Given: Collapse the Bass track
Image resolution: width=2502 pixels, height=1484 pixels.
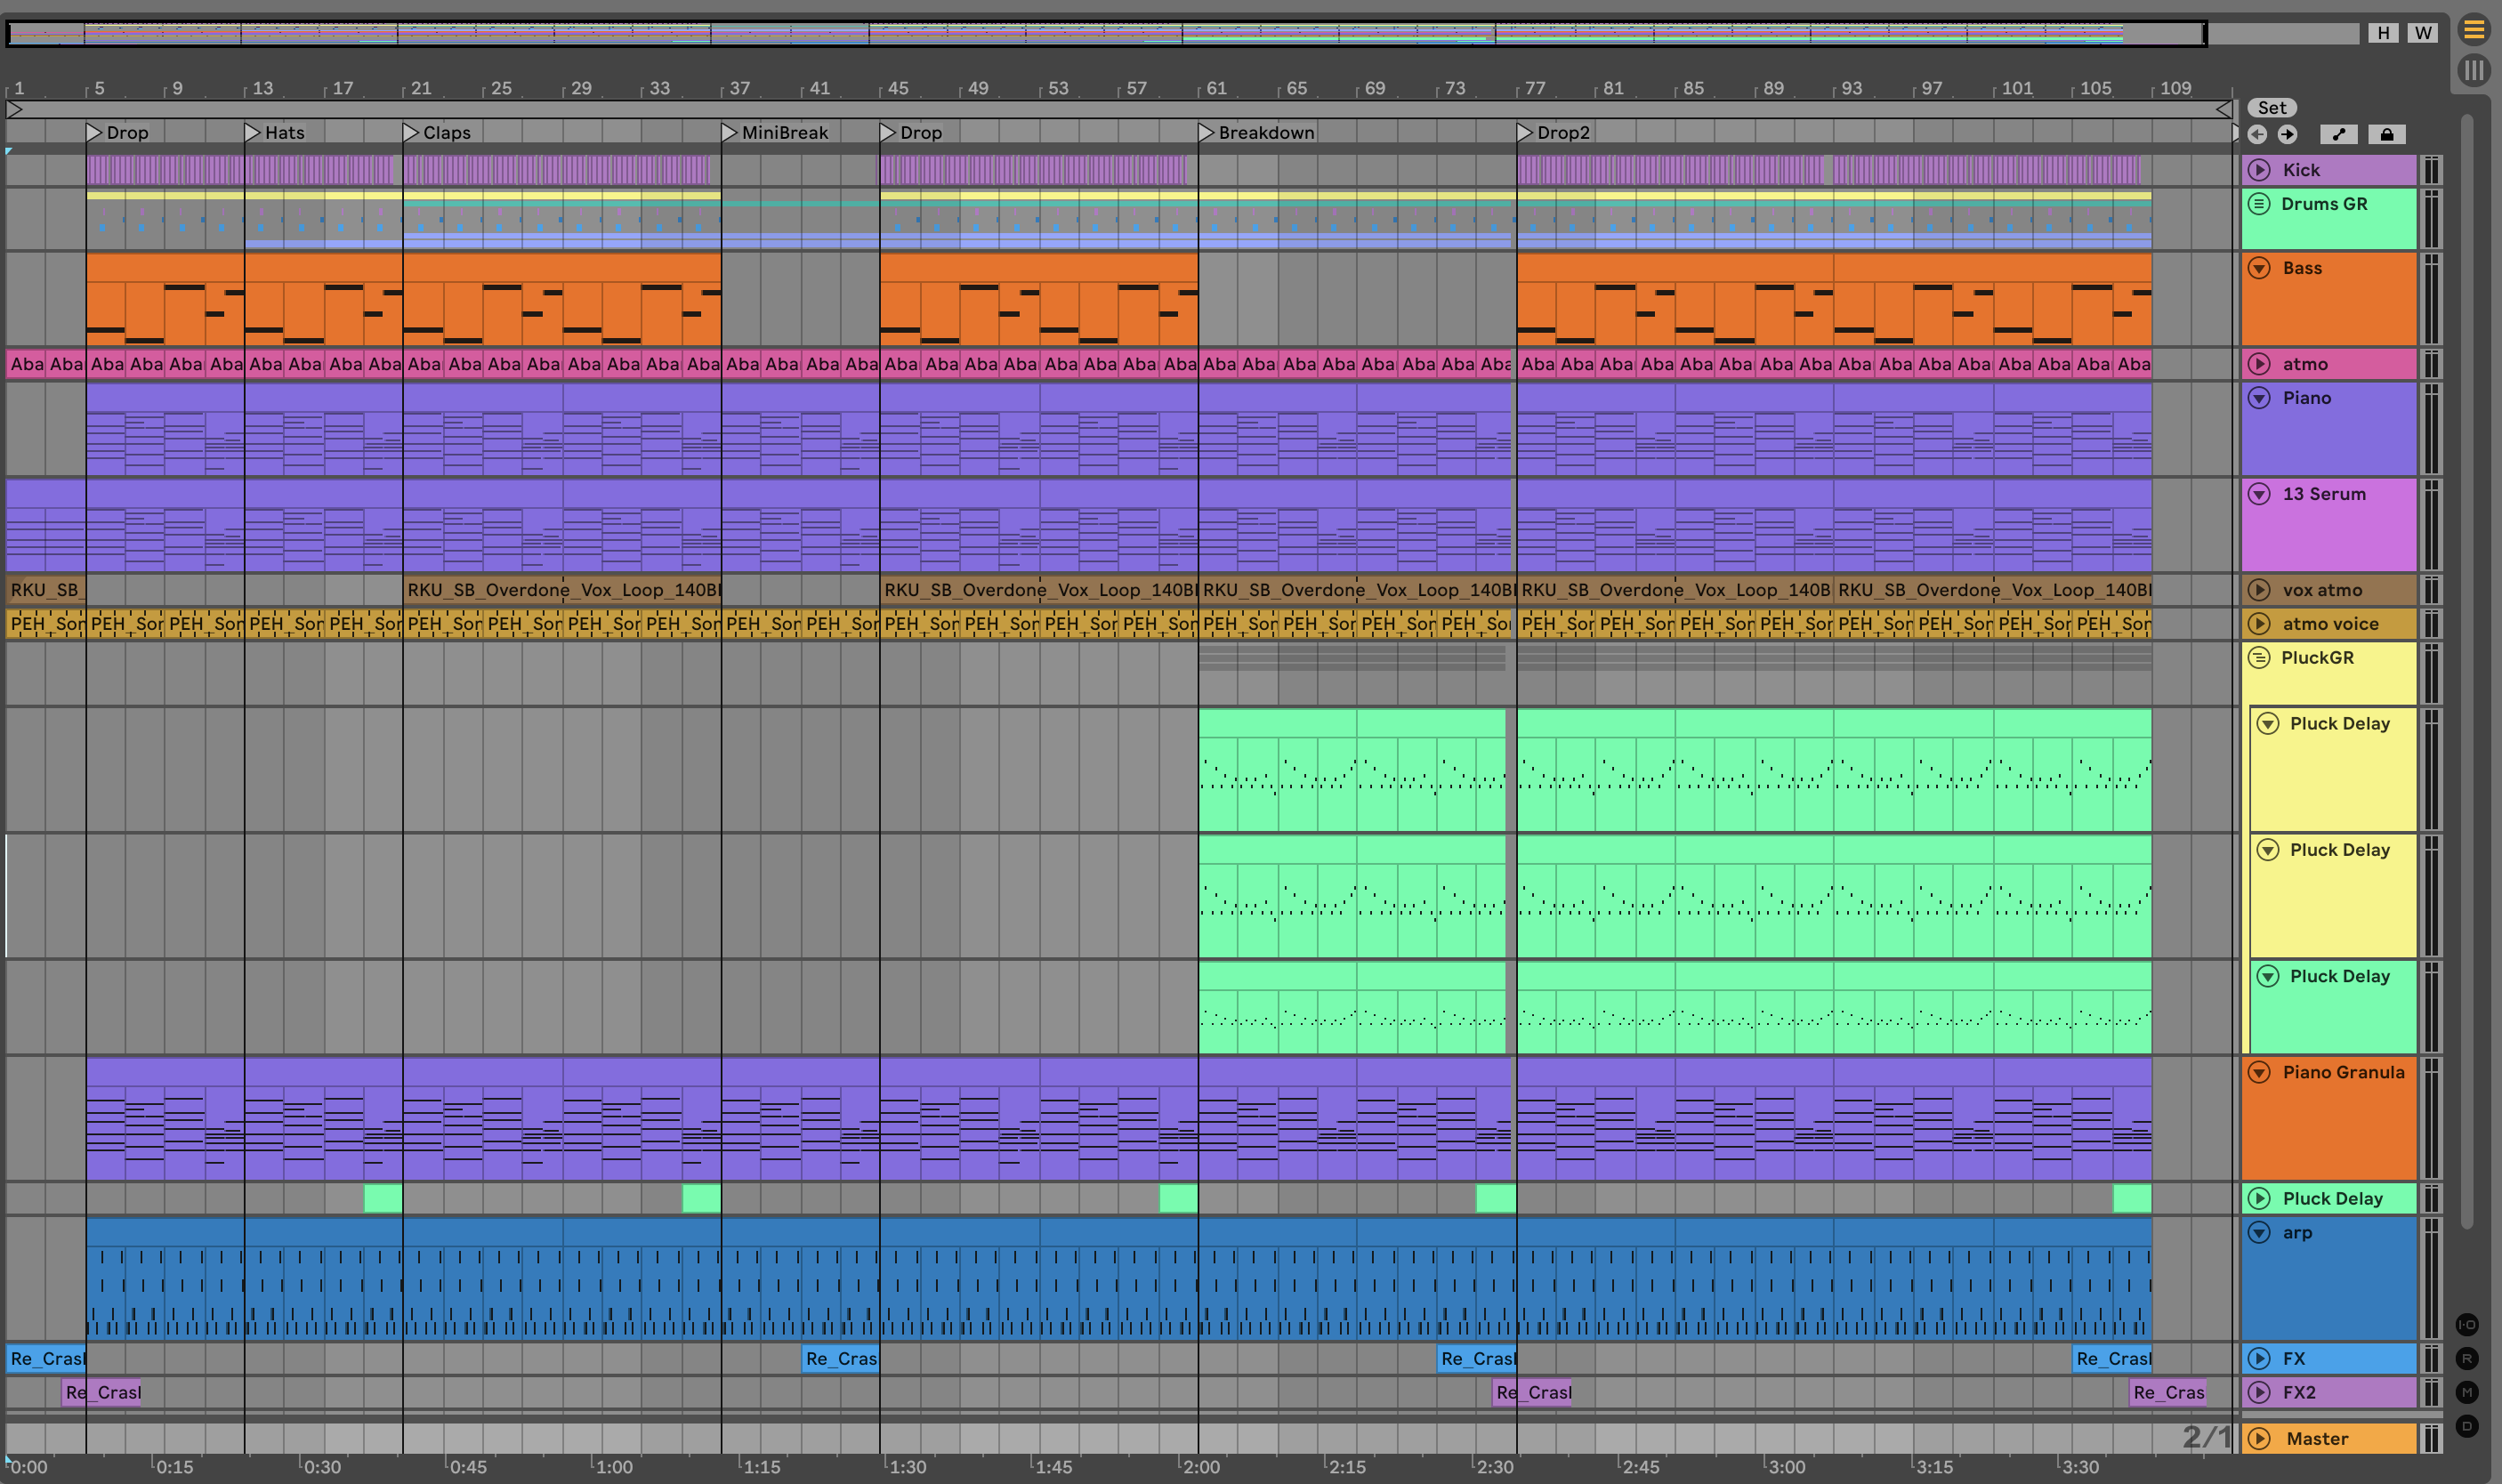Looking at the screenshot, I should click(2259, 268).
